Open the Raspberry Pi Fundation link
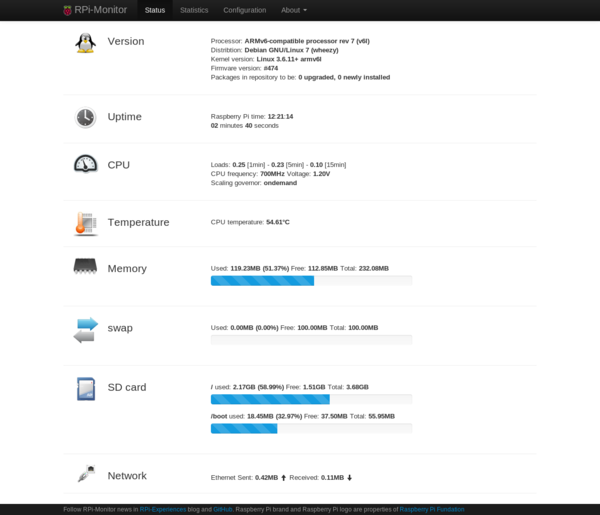This screenshot has width=600, height=515. click(x=432, y=509)
